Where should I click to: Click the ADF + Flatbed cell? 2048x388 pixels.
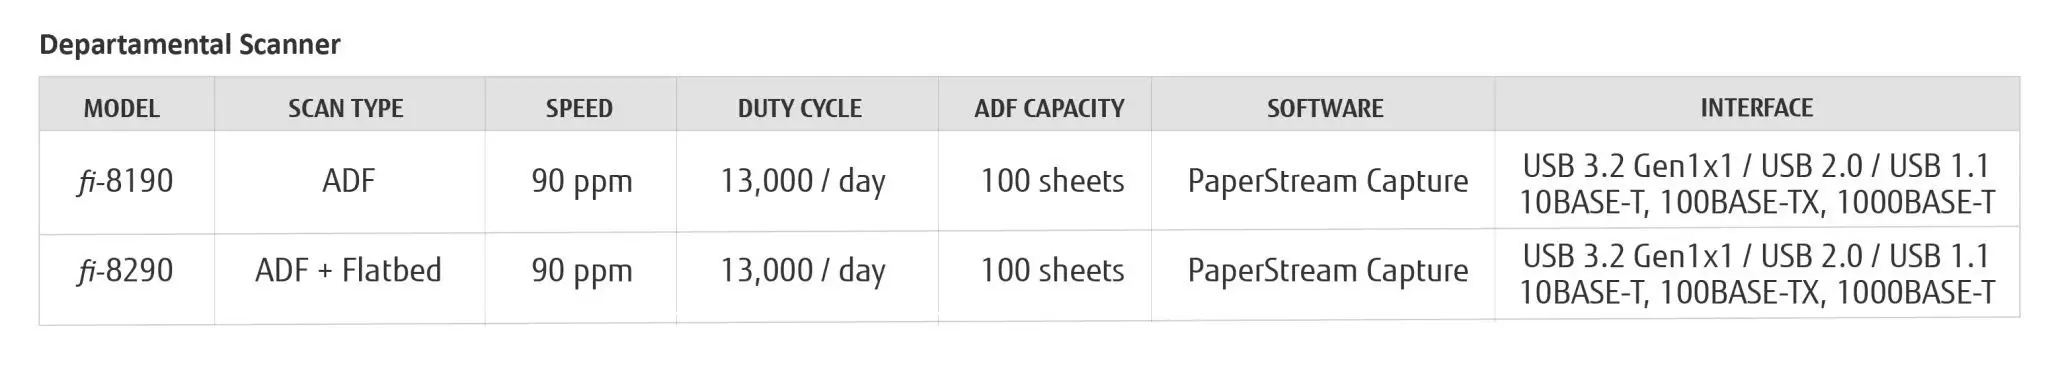point(348,270)
